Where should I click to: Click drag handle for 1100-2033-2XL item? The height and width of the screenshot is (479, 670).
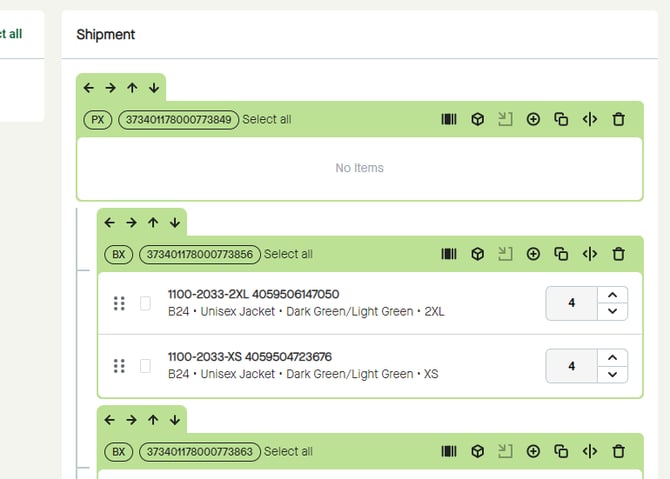coord(119,303)
